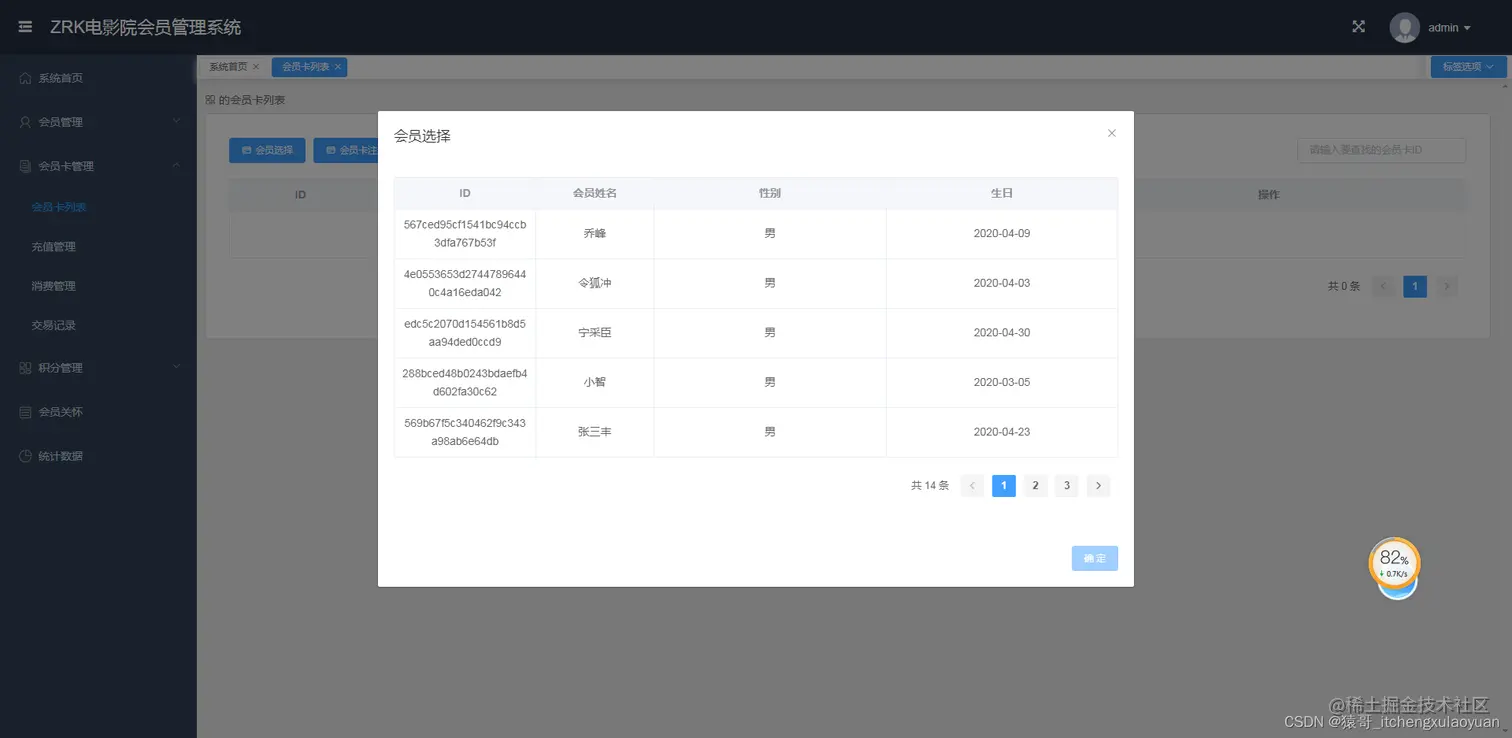Select the member row 宁采臣
The image size is (1512, 738).
pos(756,333)
